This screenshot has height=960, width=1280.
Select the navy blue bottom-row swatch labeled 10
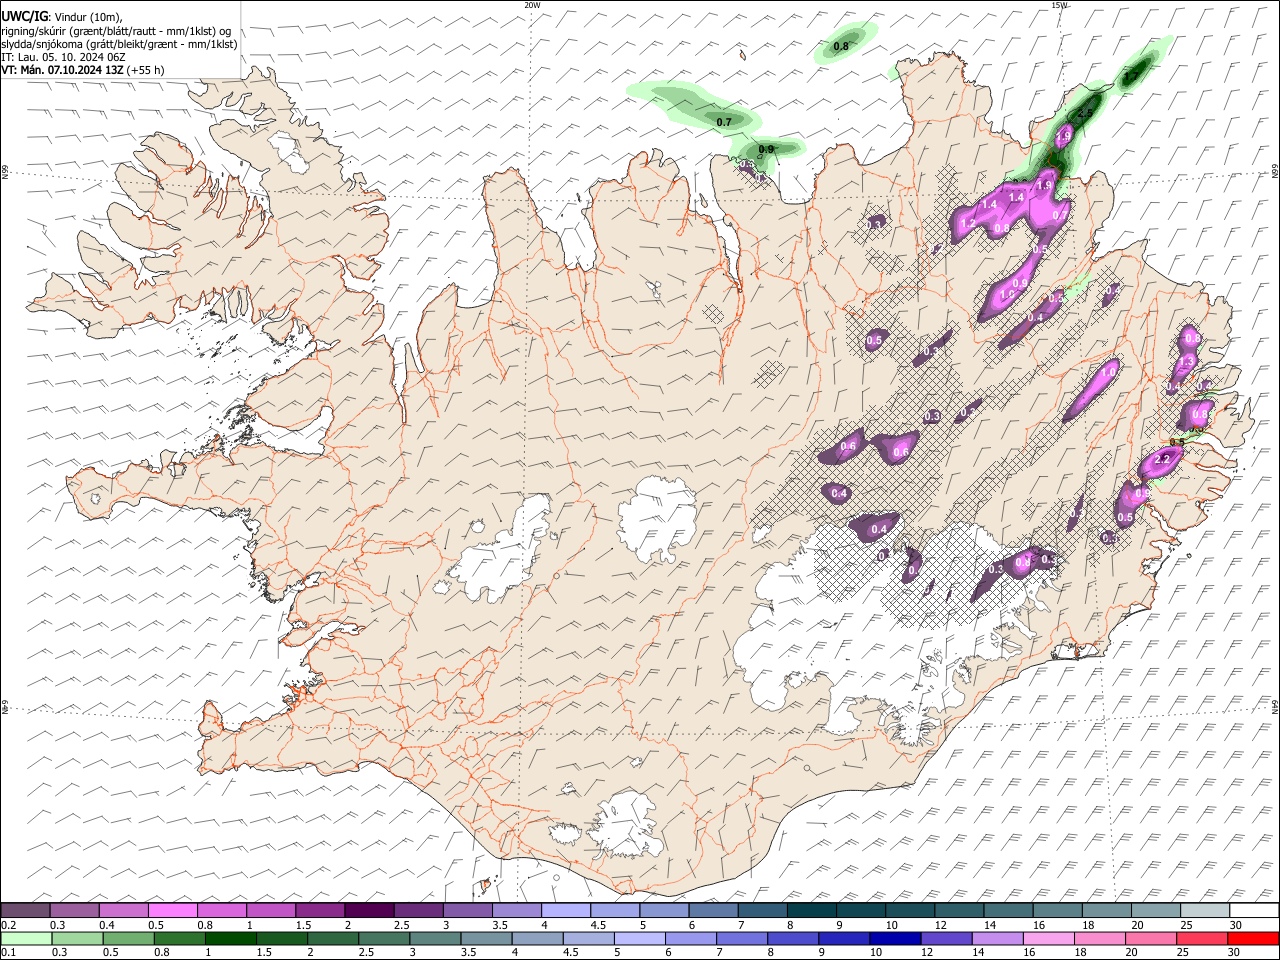pyautogui.click(x=896, y=938)
